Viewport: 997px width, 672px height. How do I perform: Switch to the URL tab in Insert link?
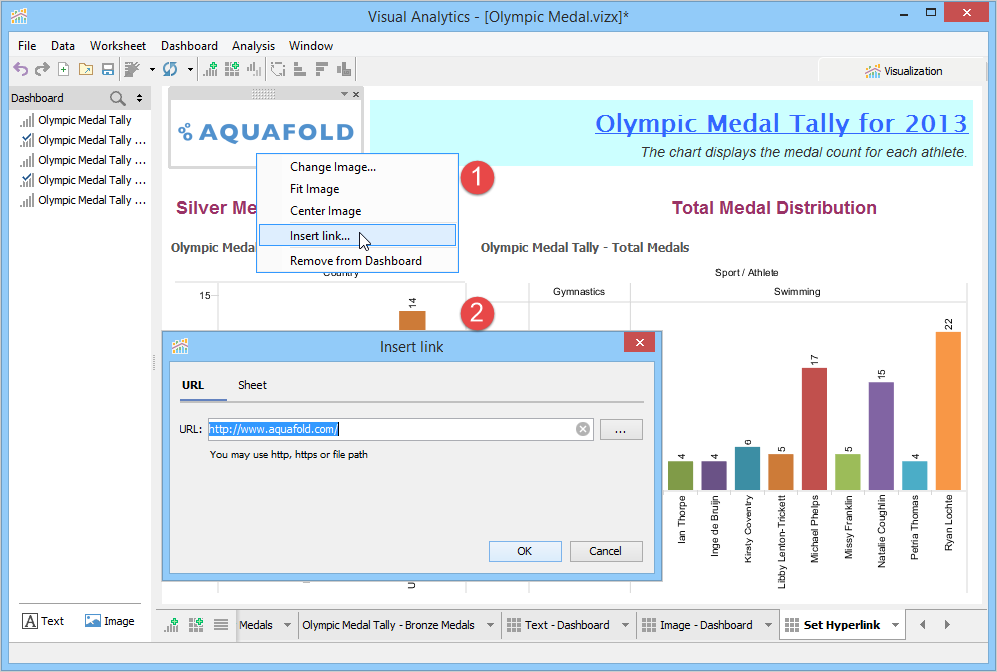[193, 385]
